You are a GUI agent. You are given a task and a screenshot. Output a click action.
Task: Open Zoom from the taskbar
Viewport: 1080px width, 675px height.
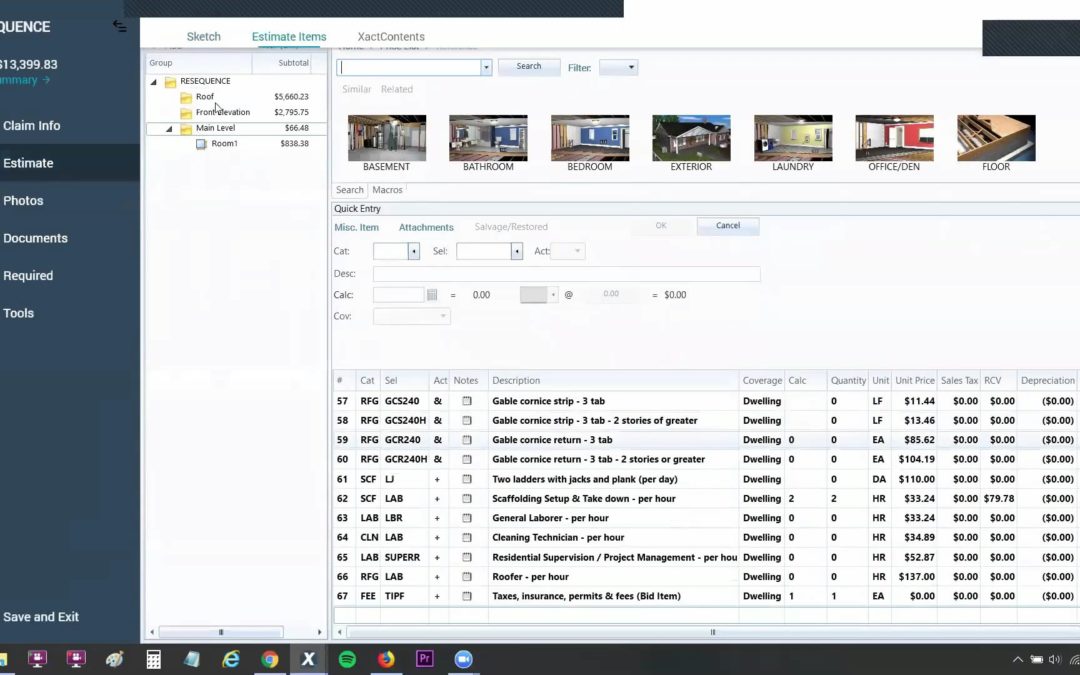pos(464,659)
